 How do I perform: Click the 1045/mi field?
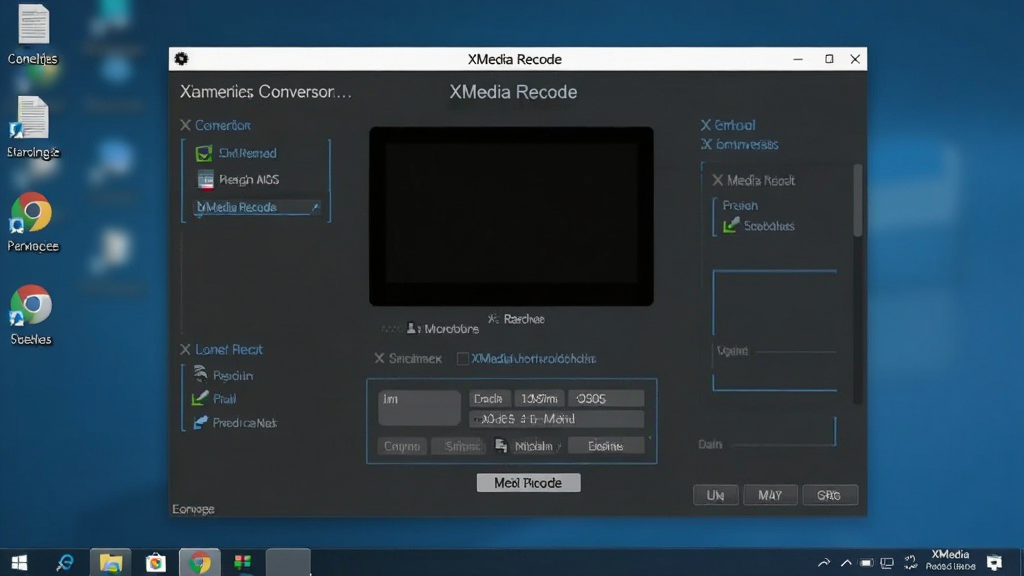coord(539,398)
